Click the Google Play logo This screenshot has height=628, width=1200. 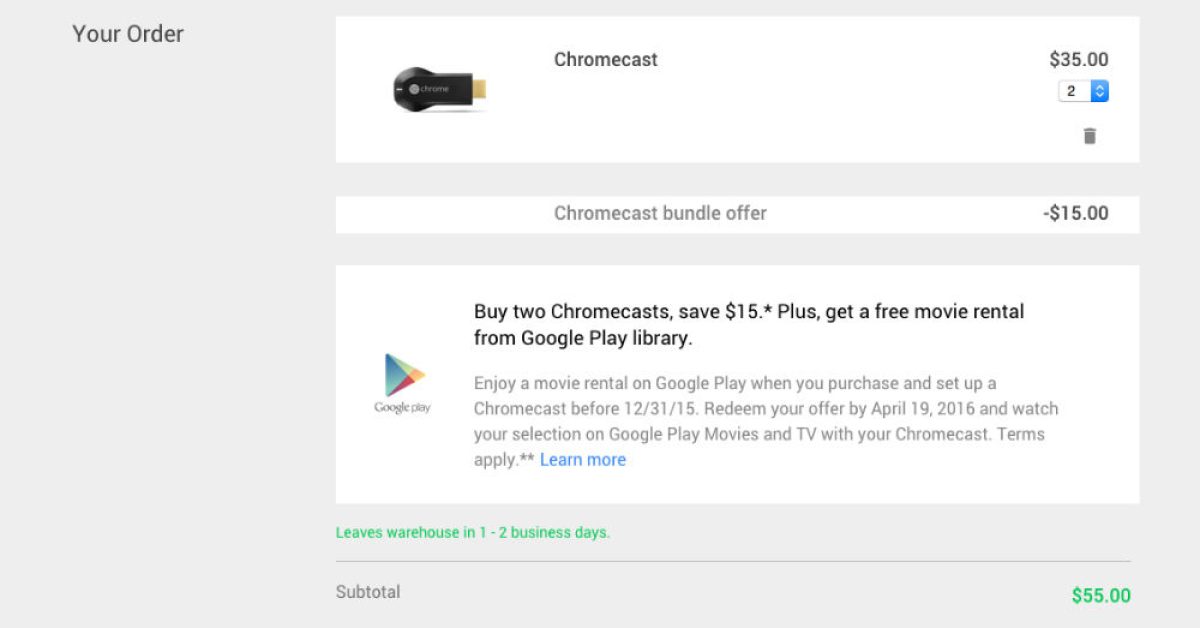[x=404, y=375]
